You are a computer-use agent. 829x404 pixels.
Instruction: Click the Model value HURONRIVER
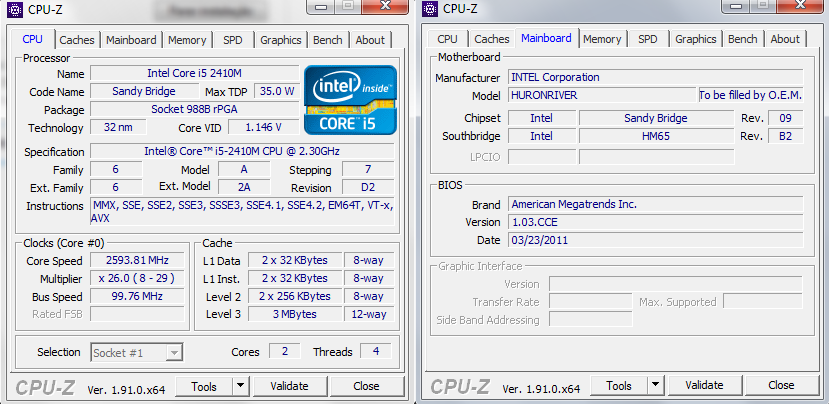tap(602, 95)
